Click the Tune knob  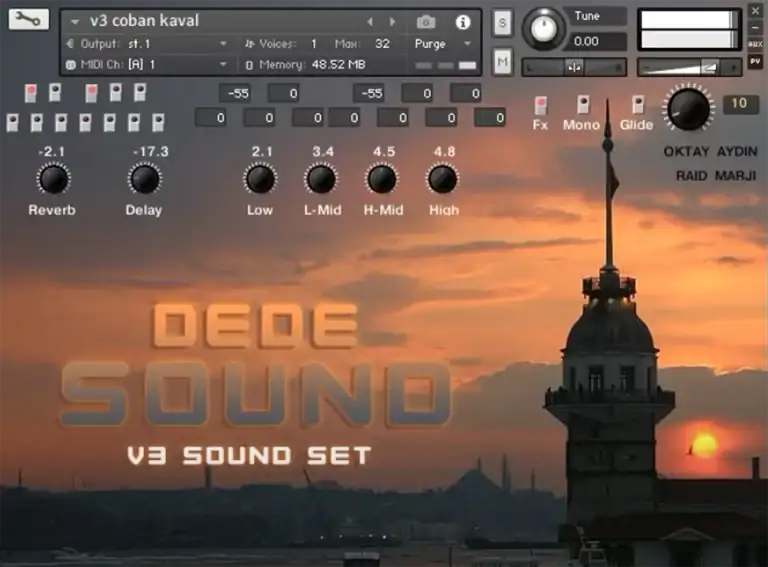543,29
